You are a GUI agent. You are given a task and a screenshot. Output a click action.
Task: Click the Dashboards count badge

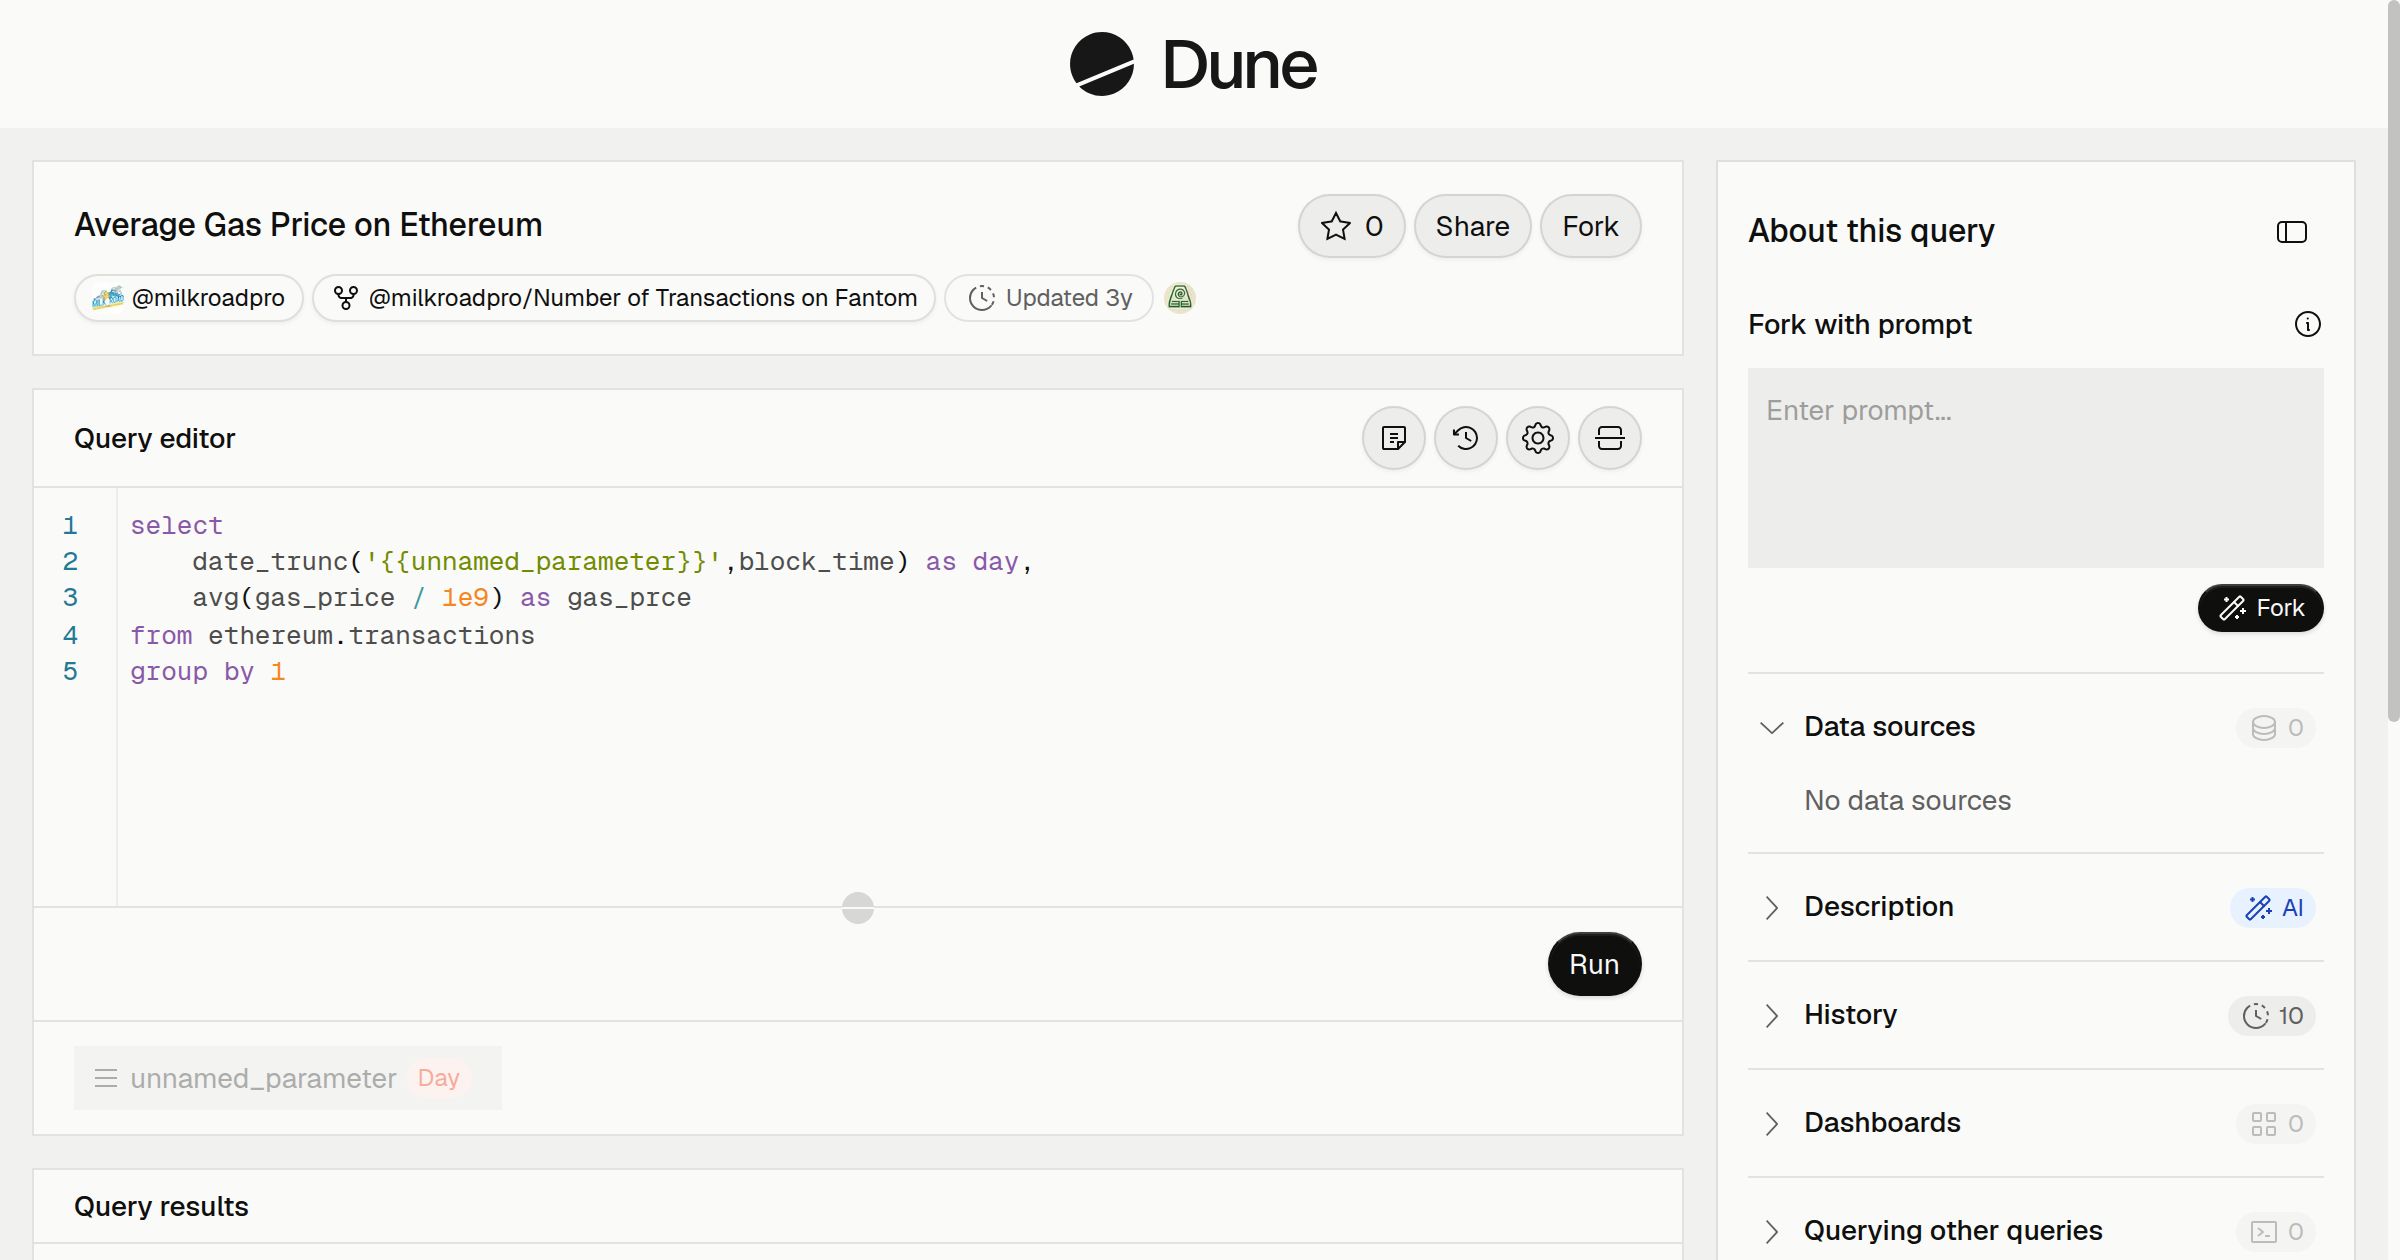[2276, 1123]
